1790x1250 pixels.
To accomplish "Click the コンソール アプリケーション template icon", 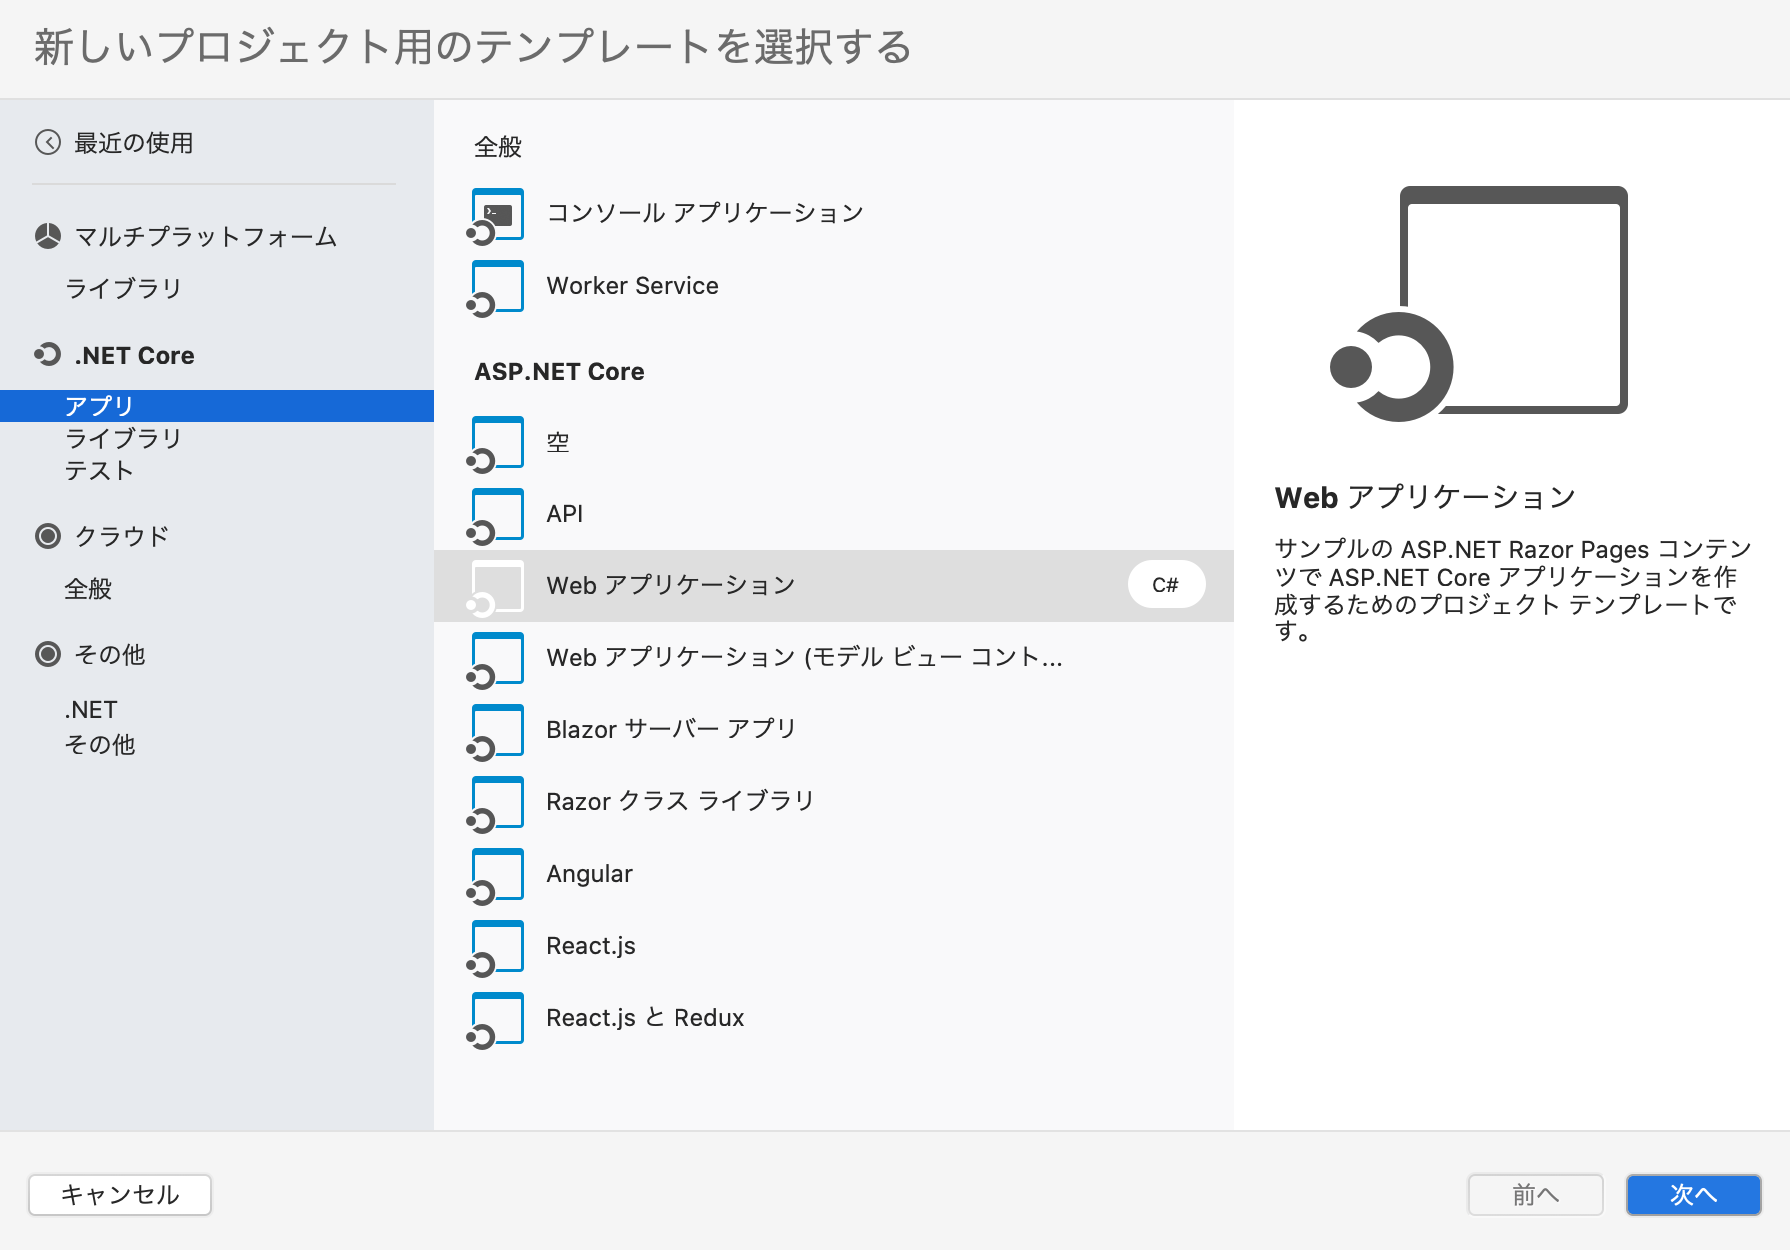I will coord(496,215).
